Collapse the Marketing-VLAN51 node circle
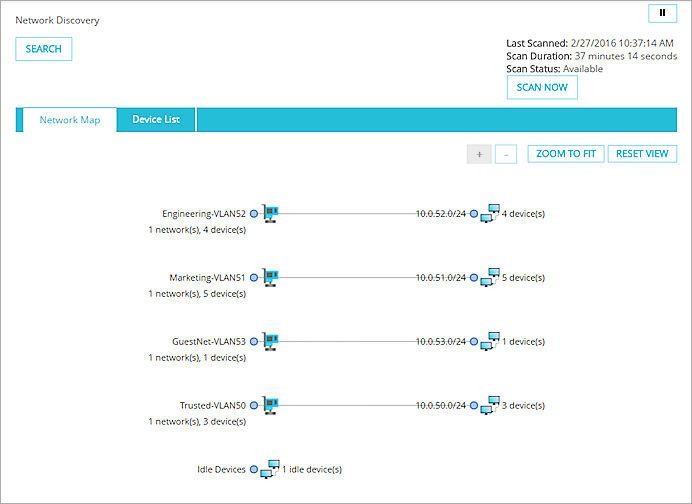 pyautogui.click(x=254, y=278)
